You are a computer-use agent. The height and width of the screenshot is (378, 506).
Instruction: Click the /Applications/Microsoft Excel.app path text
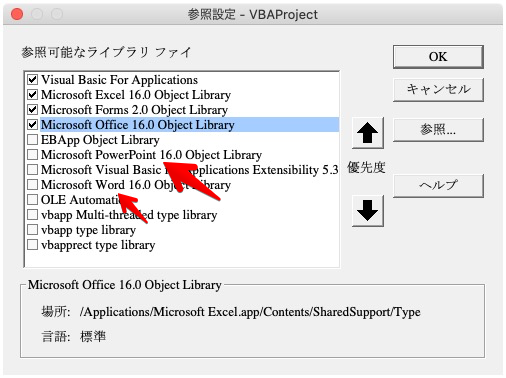pyautogui.click(x=250, y=312)
